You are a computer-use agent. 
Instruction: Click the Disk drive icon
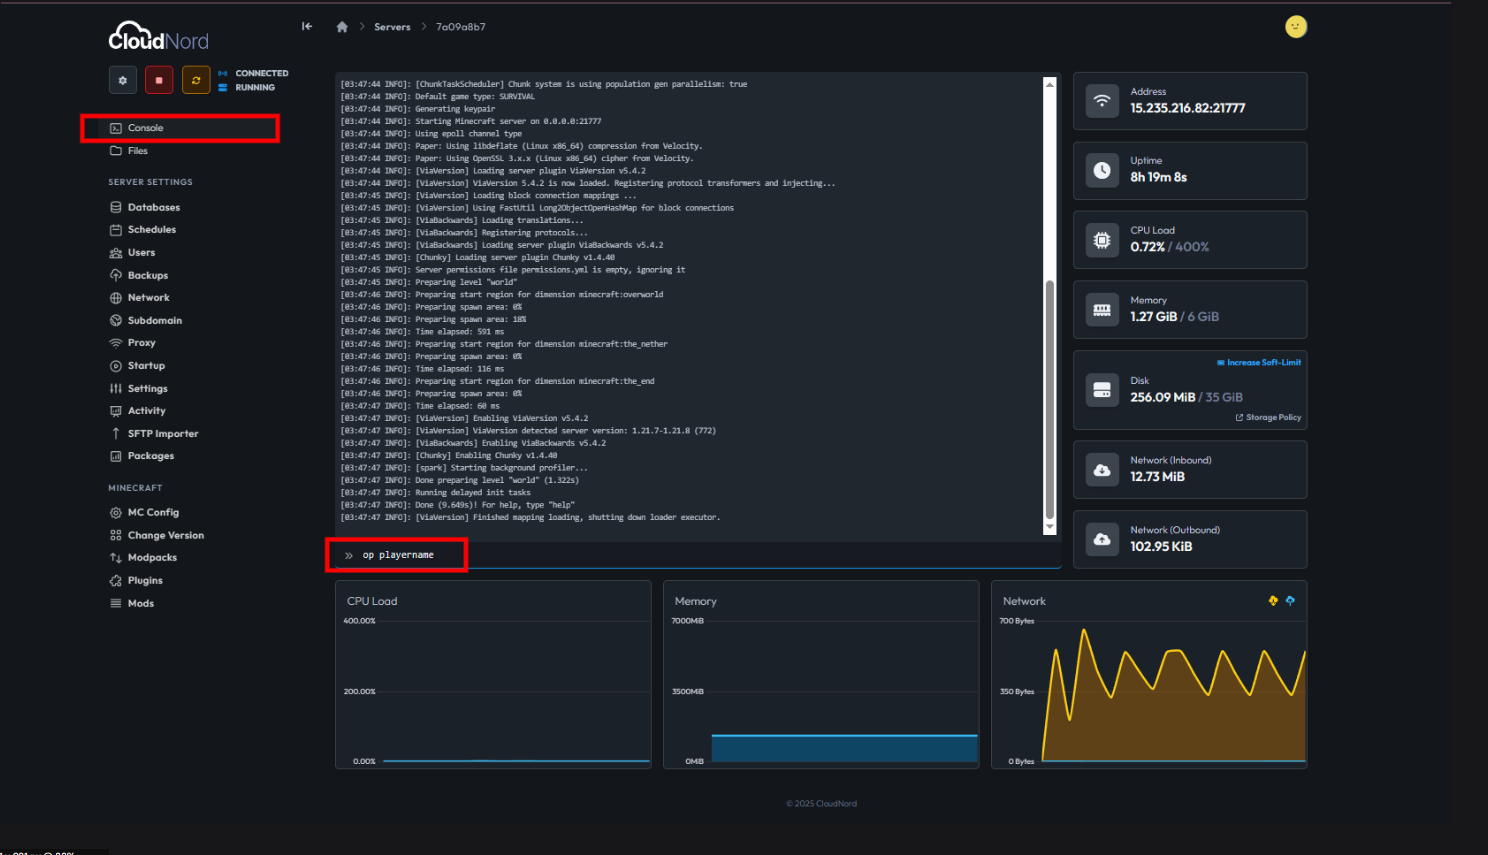pyautogui.click(x=1102, y=390)
